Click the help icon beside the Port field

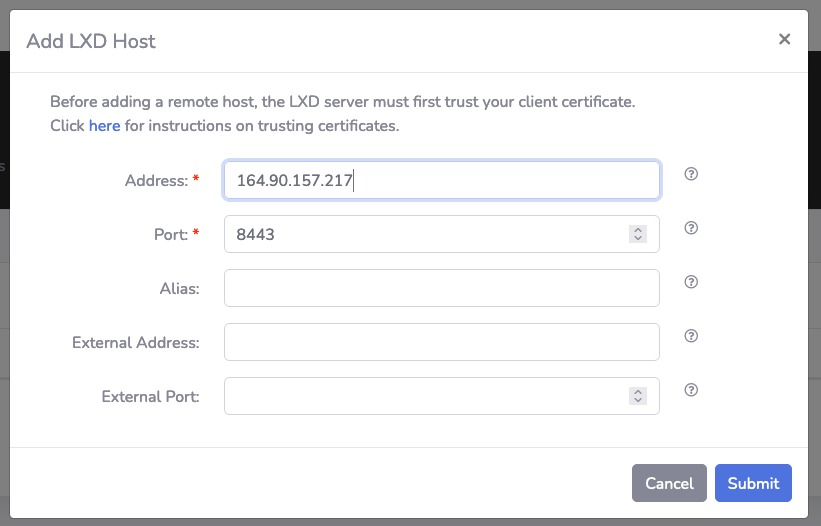click(691, 228)
